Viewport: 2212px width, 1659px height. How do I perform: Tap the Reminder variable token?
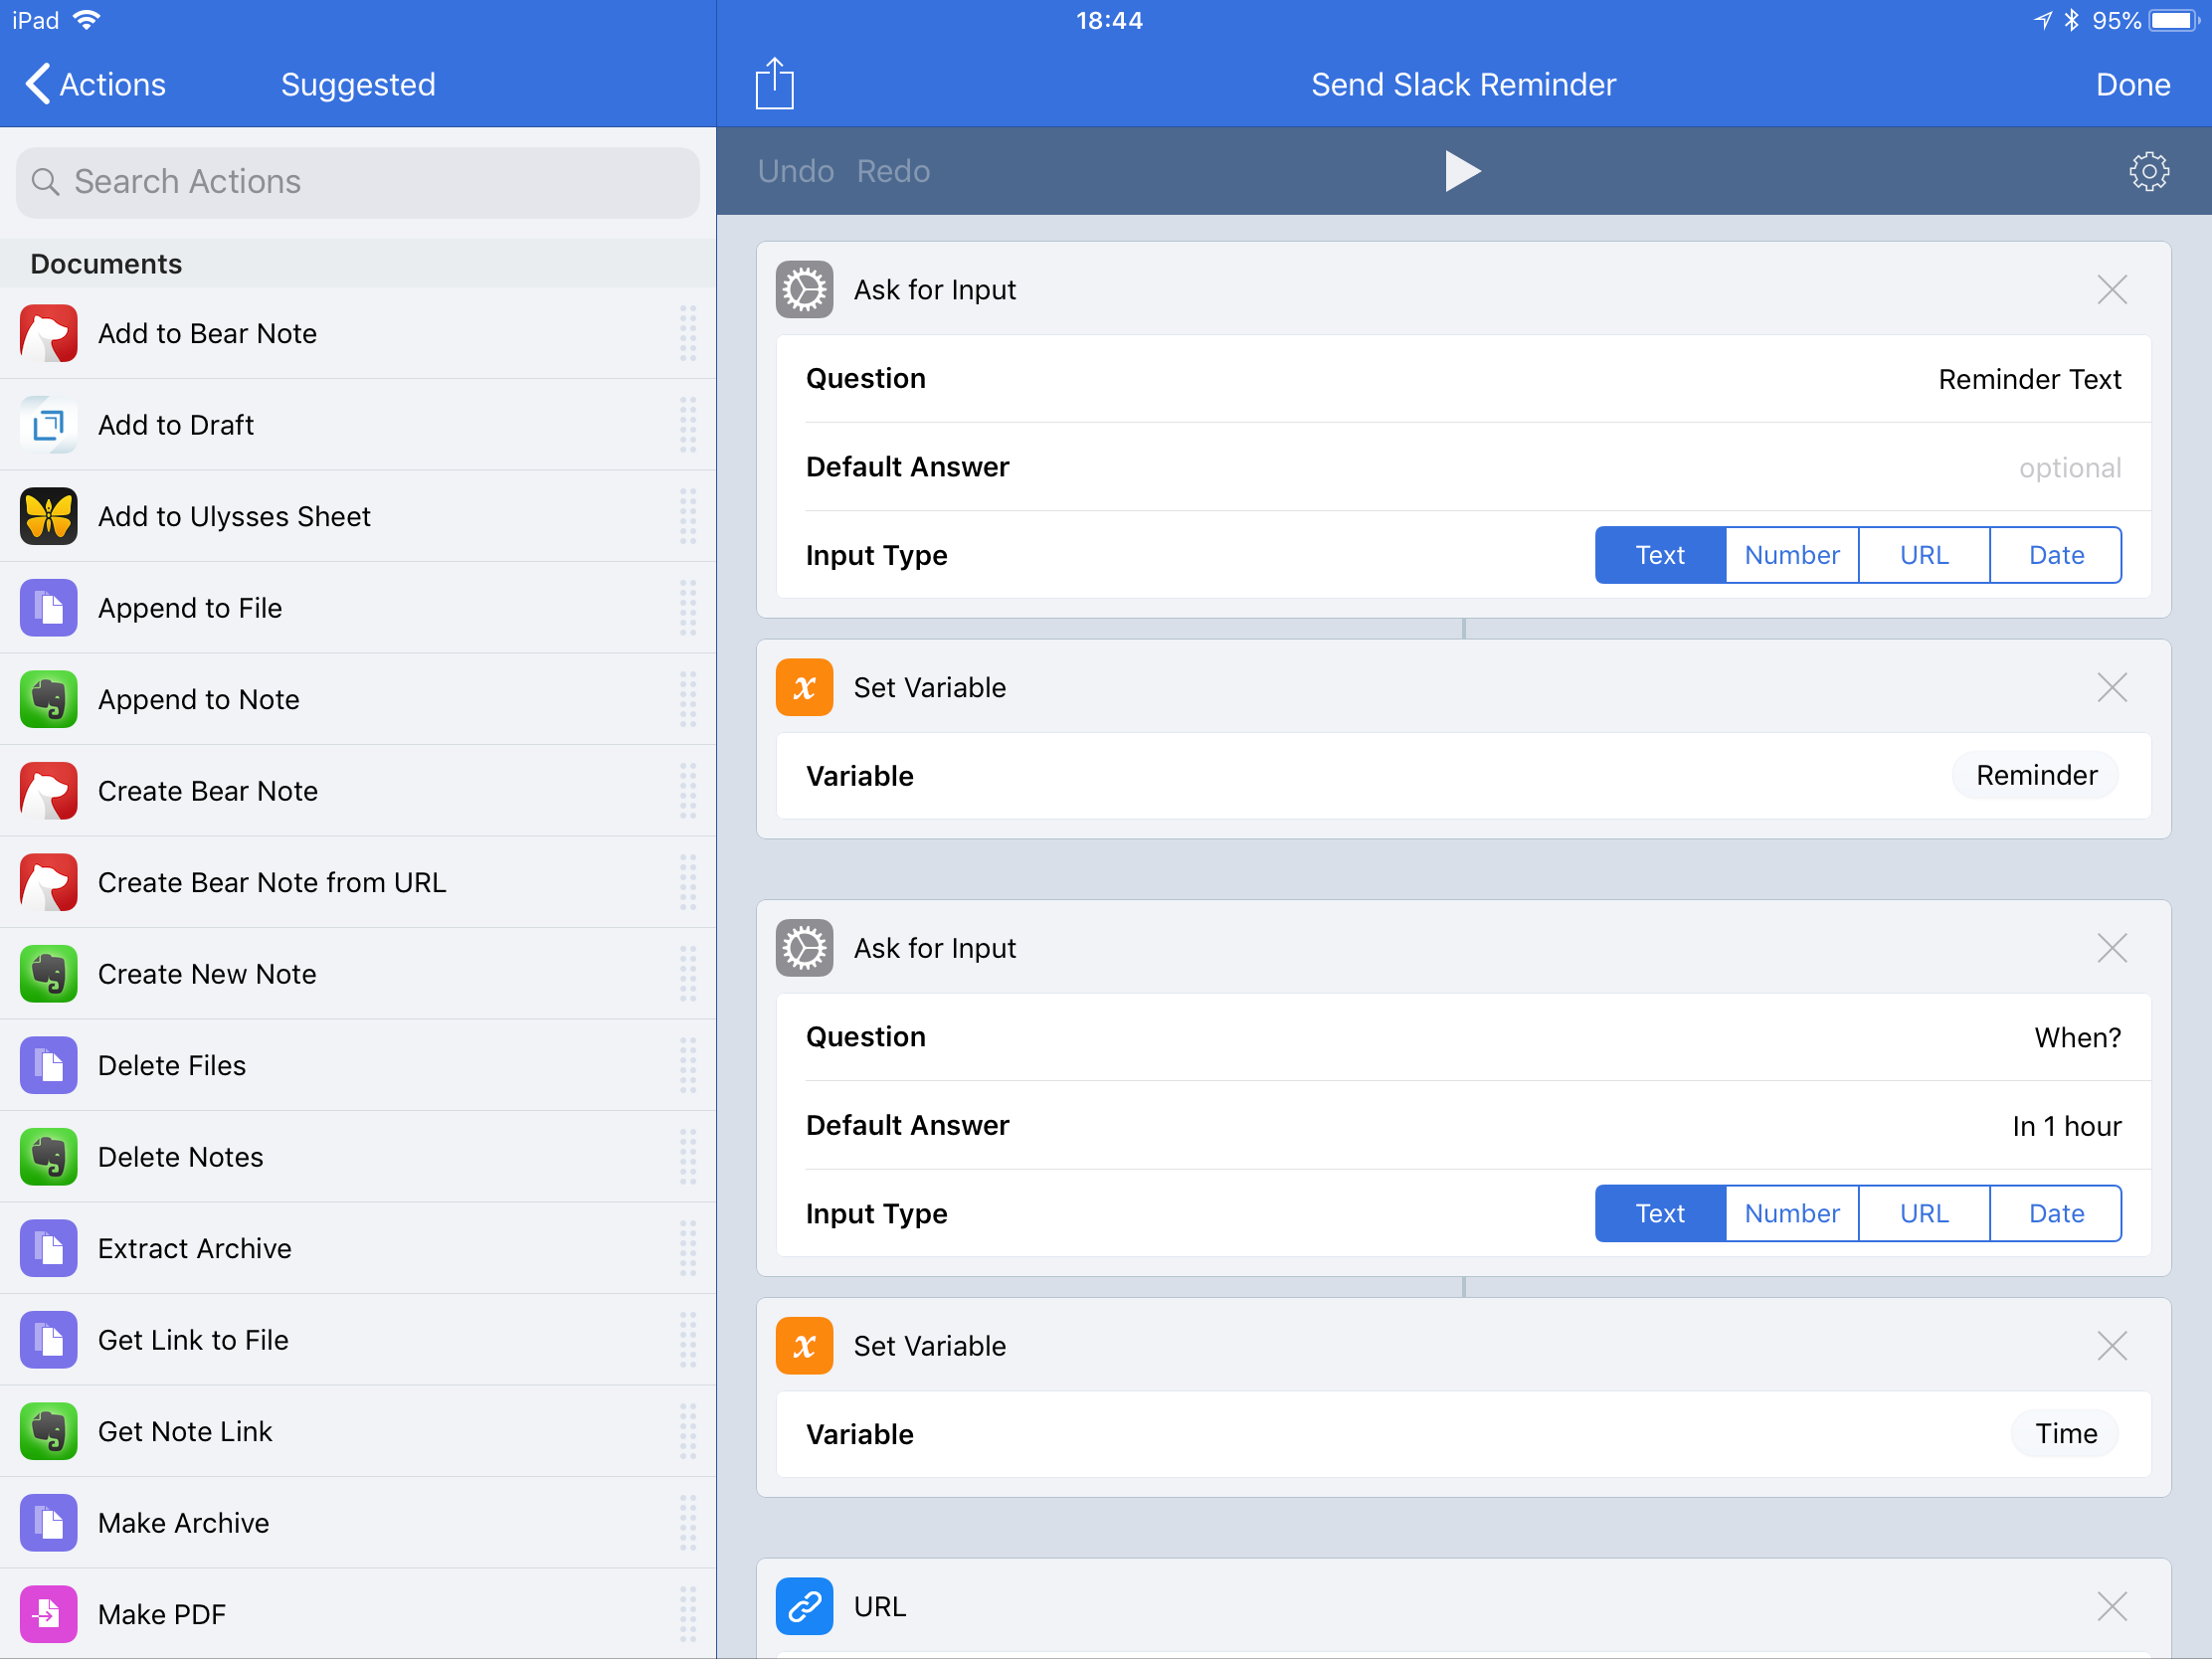[x=2036, y=776]
